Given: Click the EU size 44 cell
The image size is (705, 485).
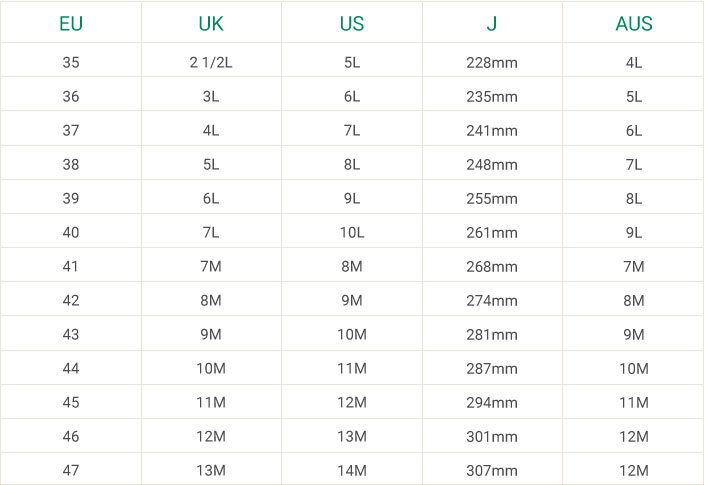Looking at the screenshot, I should tap(71, 369).
